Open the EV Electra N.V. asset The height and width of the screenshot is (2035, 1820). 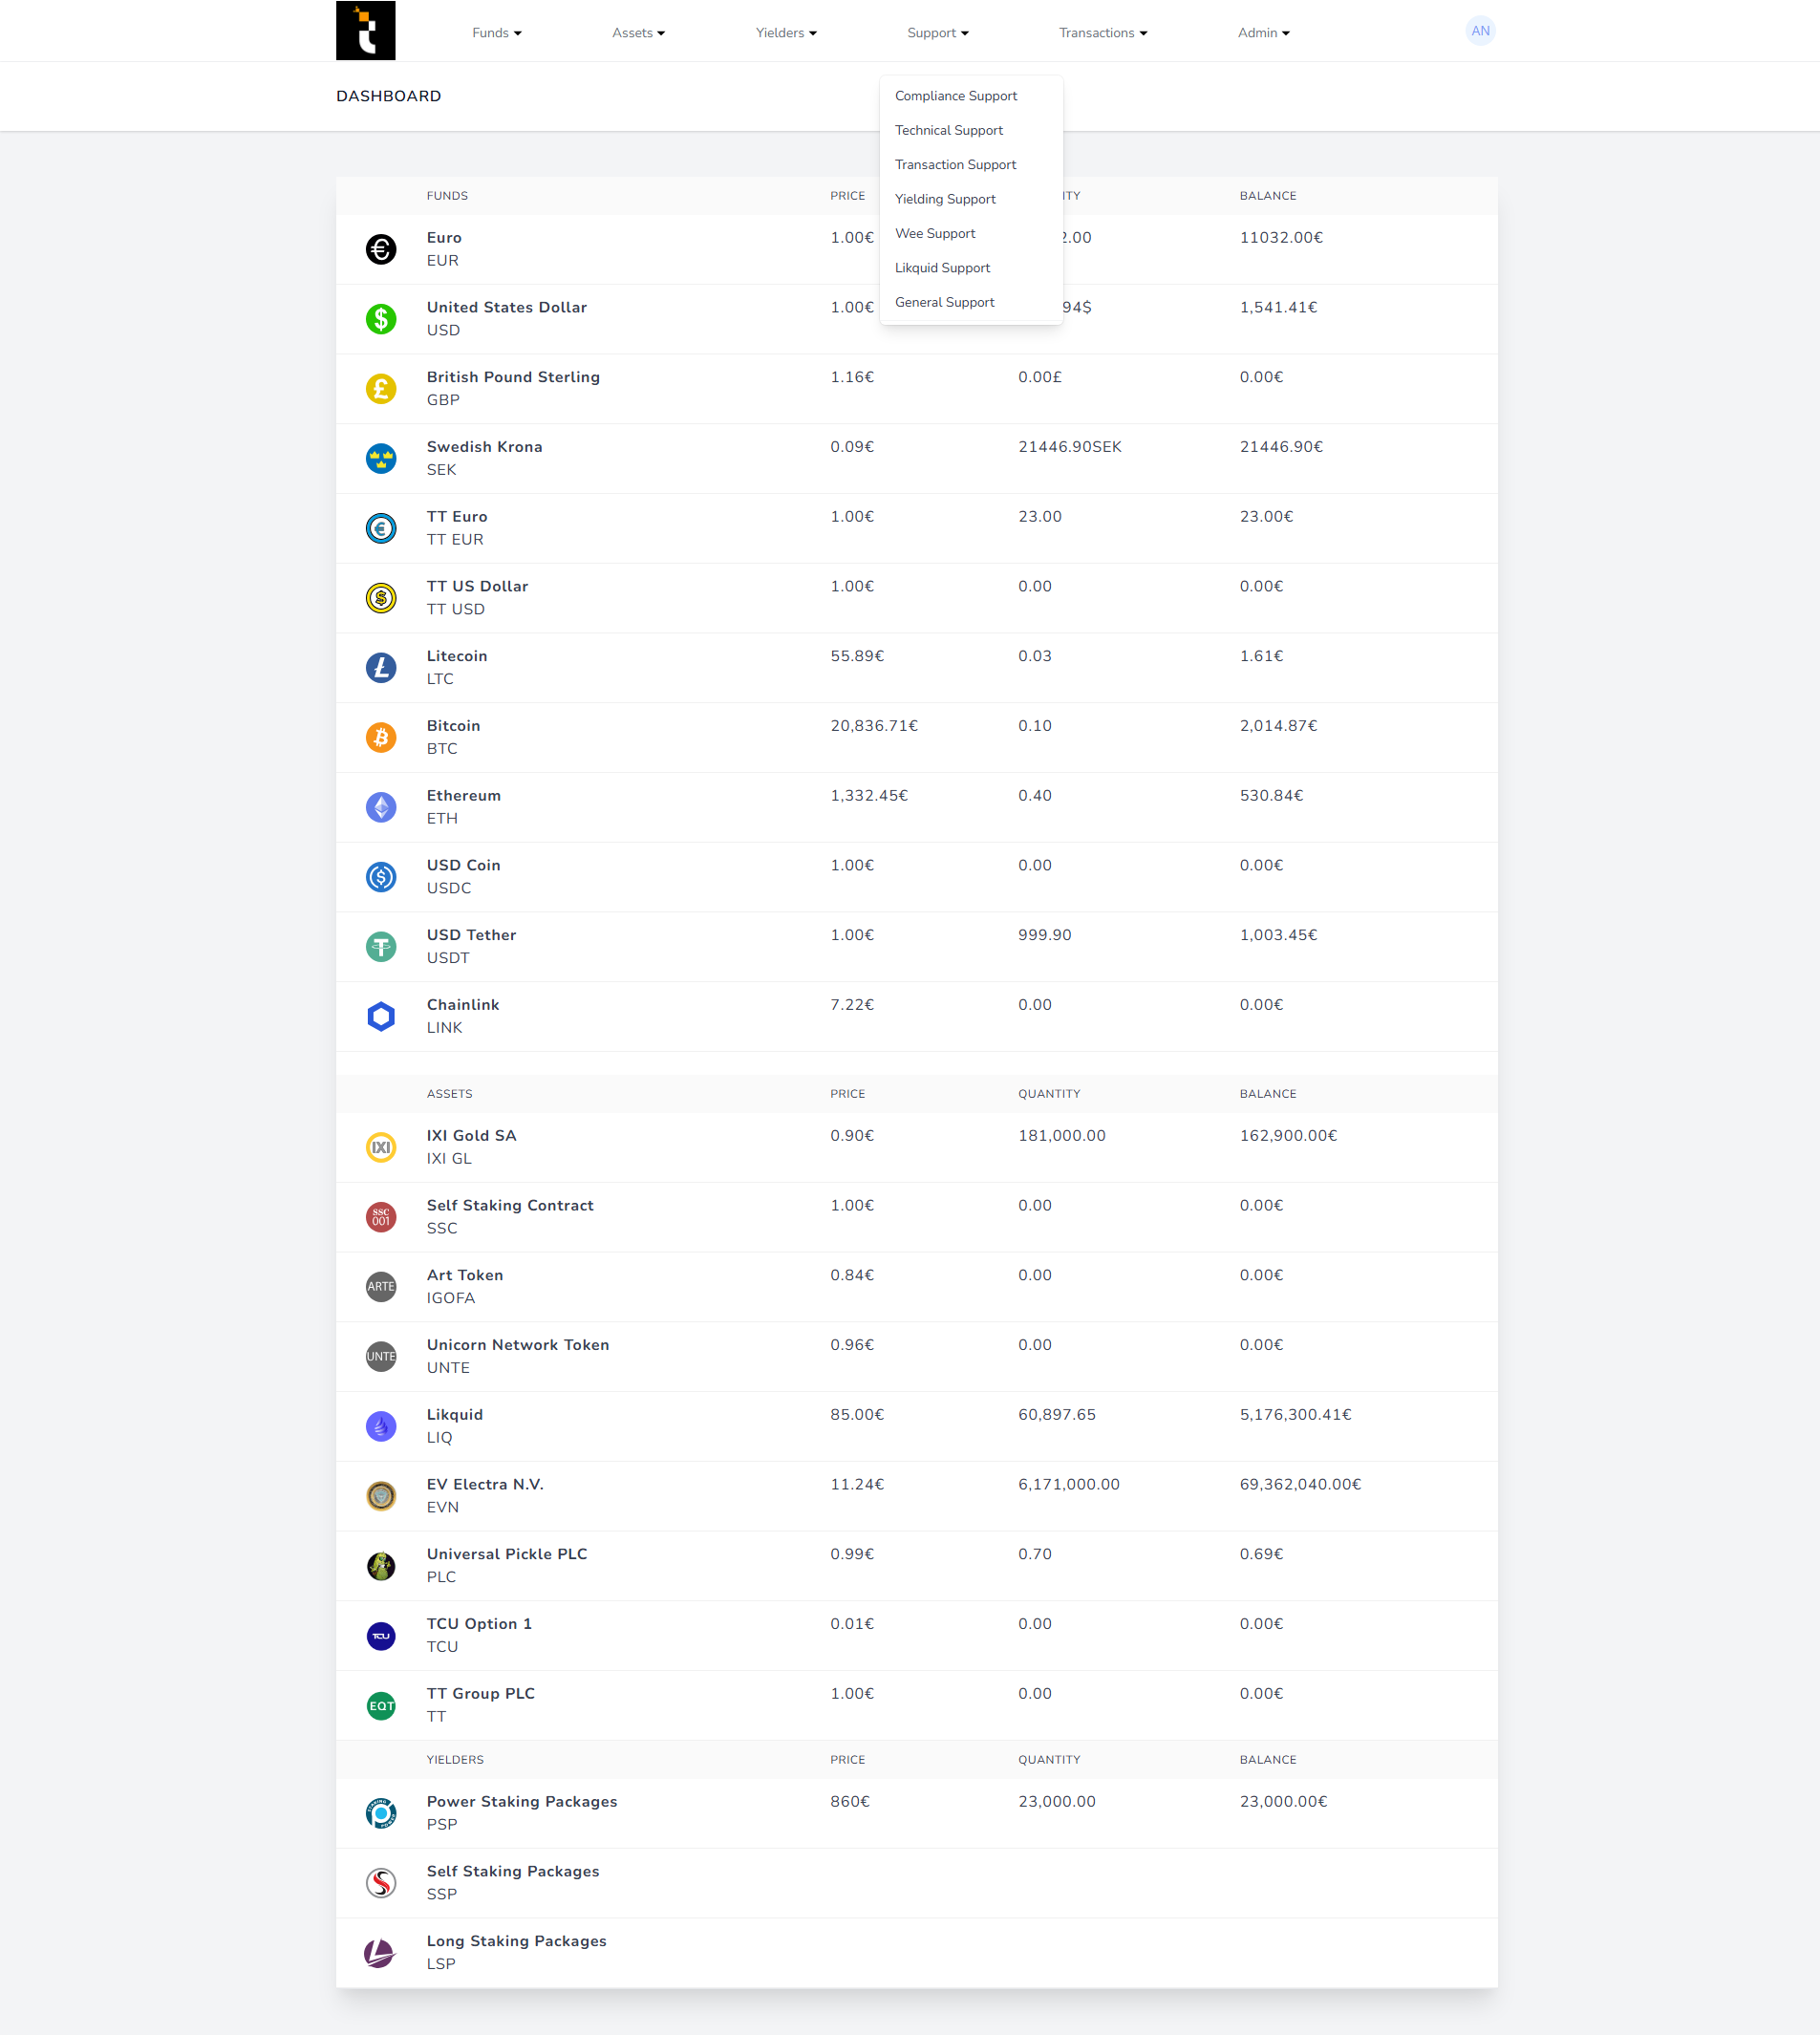pos(917,1496)
